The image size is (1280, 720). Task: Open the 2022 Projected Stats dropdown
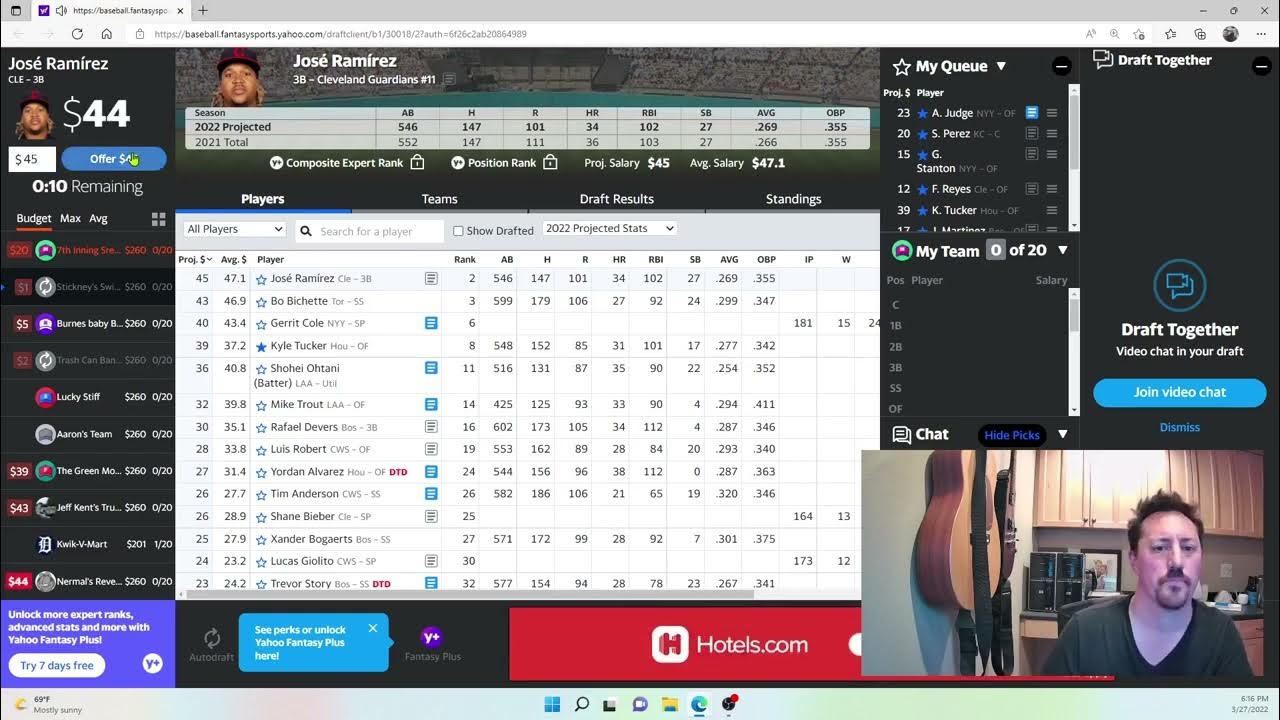[x=610, y=228]
